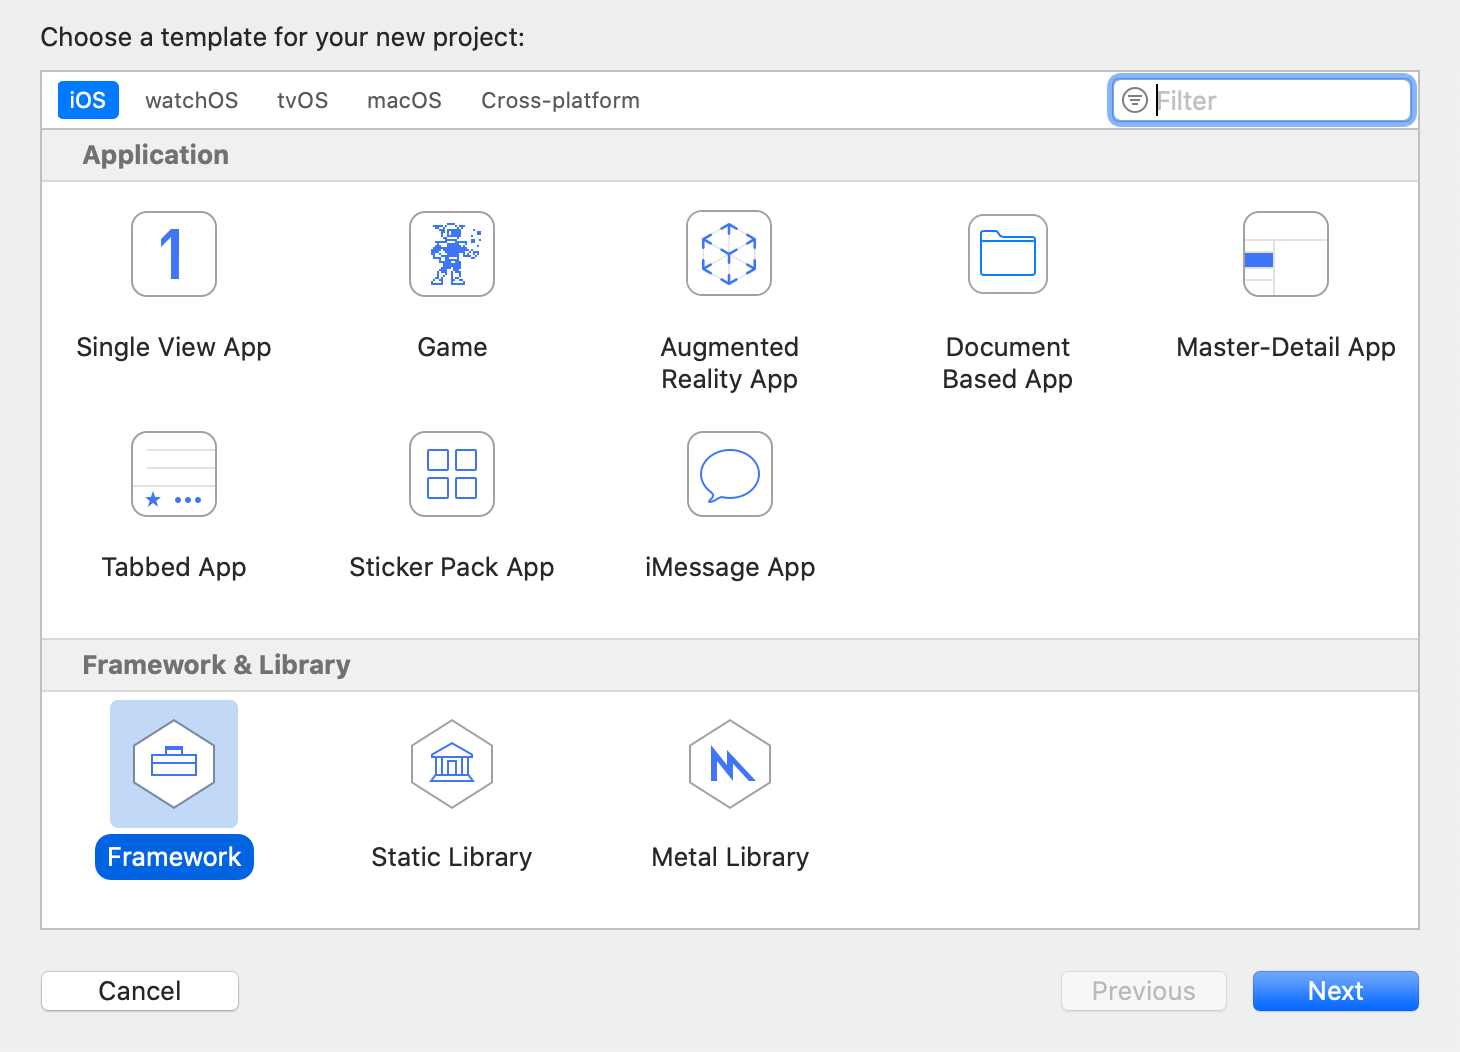Click the highlighted Framework label
This screenshot has width=1460, height=1052.
click(174, 857)
